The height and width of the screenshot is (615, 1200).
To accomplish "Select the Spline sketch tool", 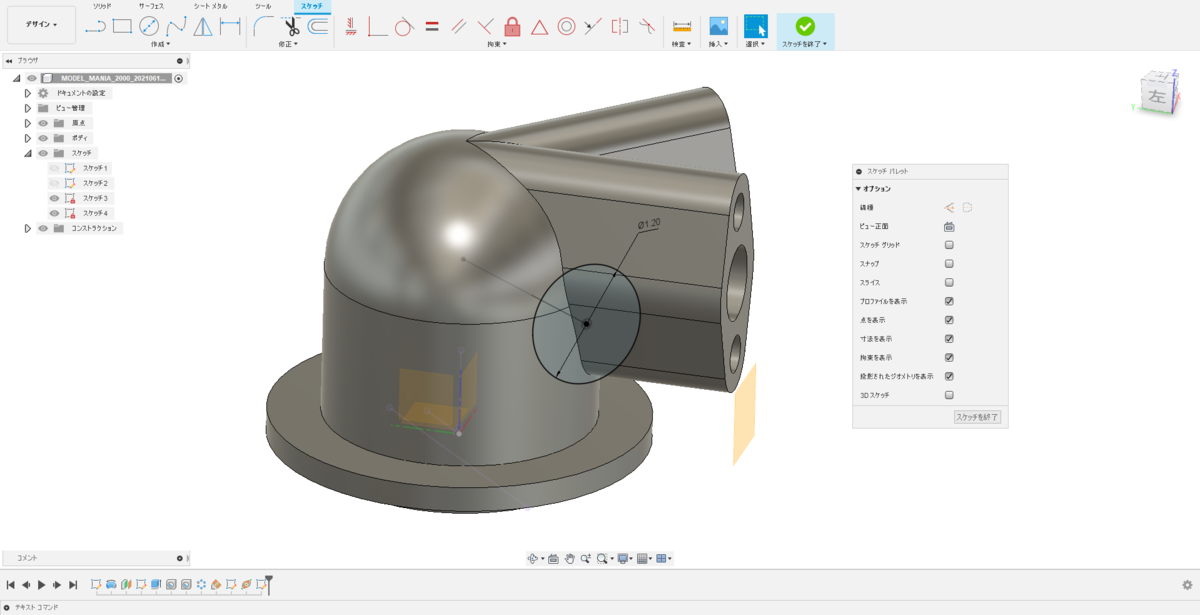I will tap(176, 27).
